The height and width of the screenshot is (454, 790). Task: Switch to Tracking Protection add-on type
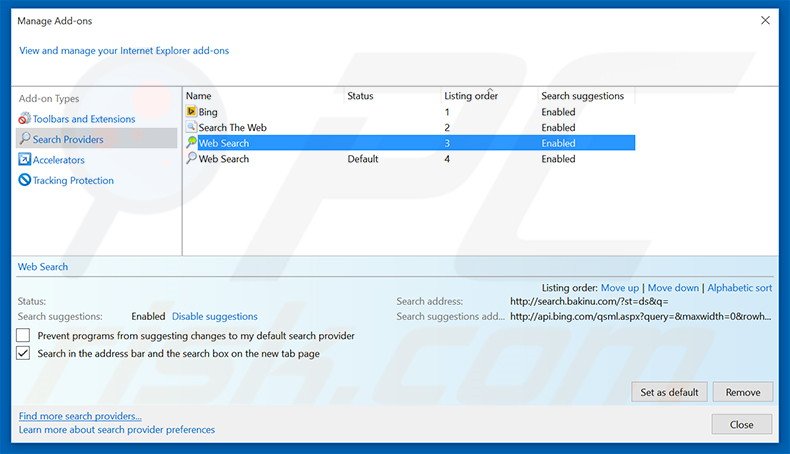[x=73, y=180]
